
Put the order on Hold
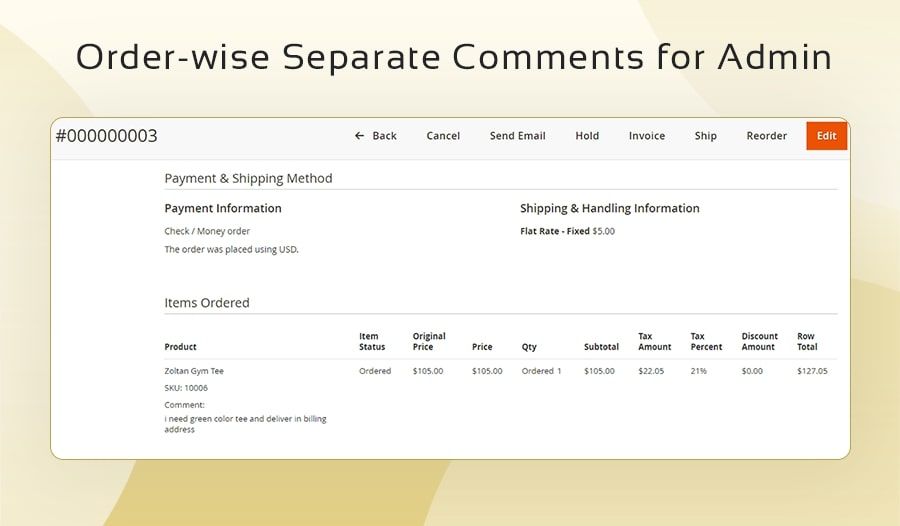(x=587, y=136)
